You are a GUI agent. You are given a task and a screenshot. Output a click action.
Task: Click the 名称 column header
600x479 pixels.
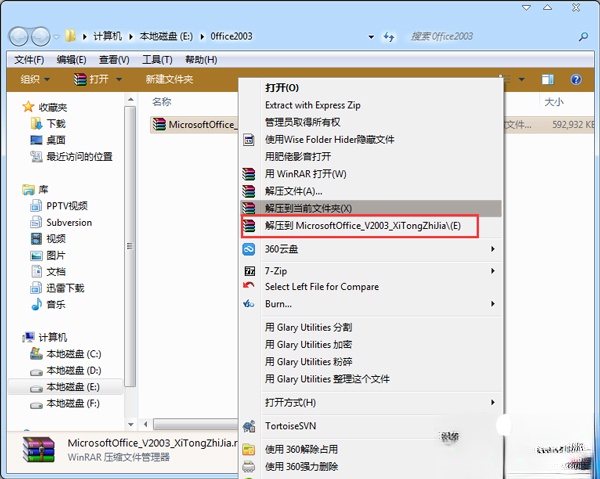pyautogui.click(x=162, y=102)
